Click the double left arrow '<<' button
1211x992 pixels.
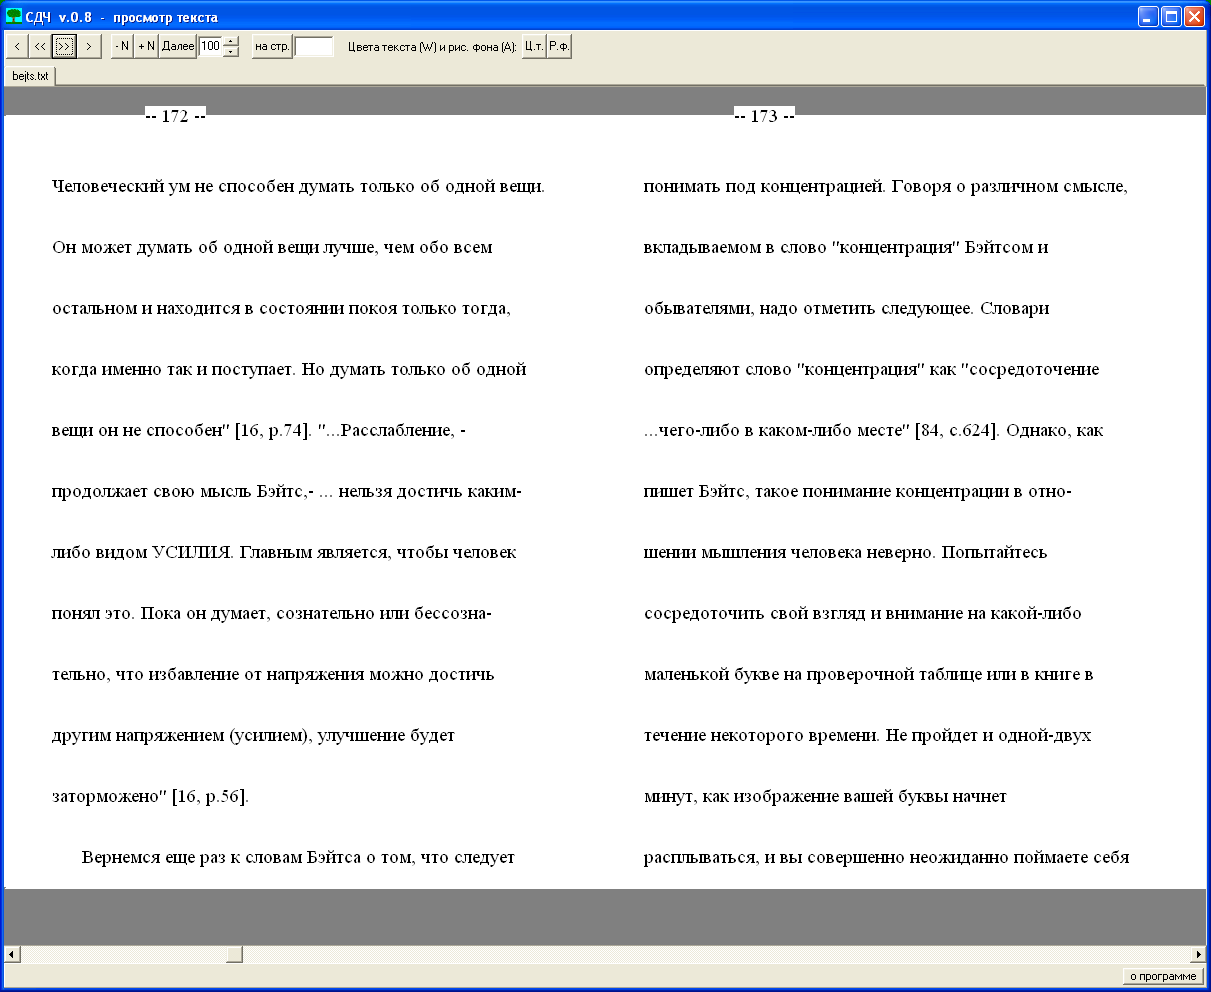coord(40,46)
